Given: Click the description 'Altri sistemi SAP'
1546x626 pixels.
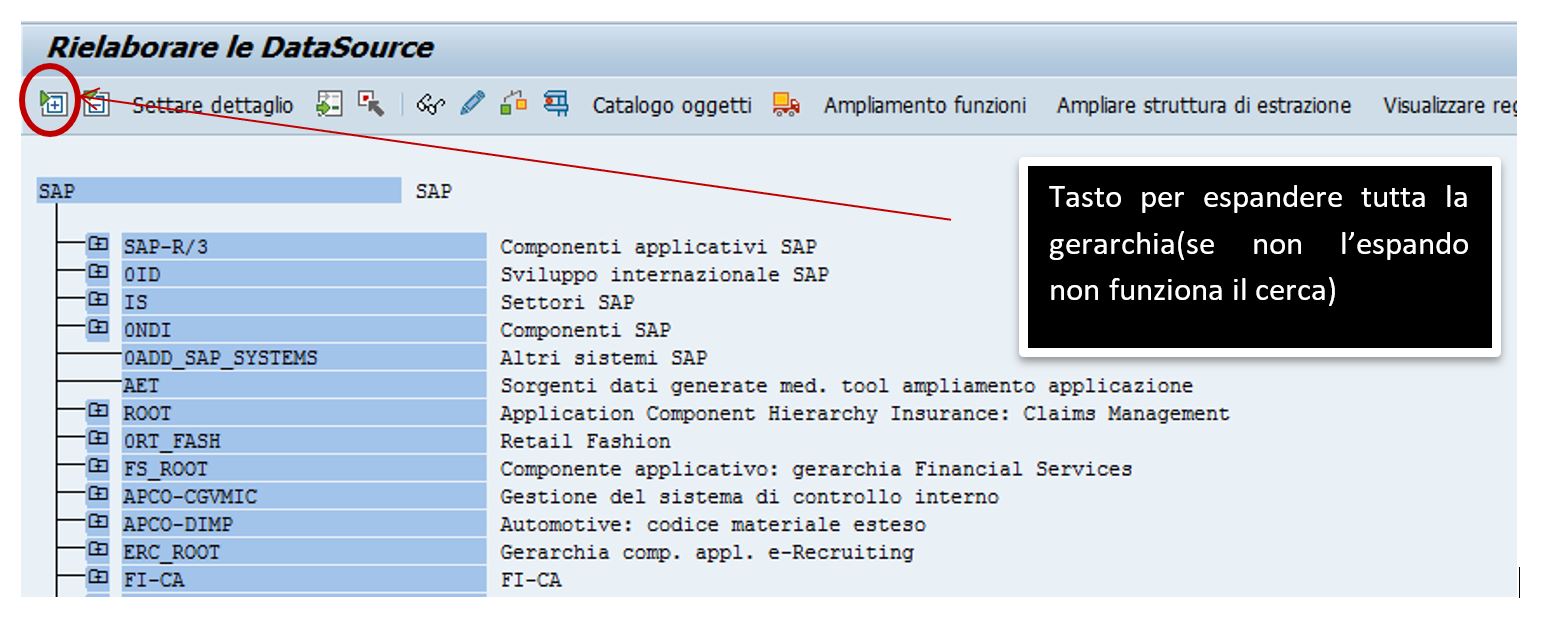Looking at the screenshot, I should [x=603, y=359].
